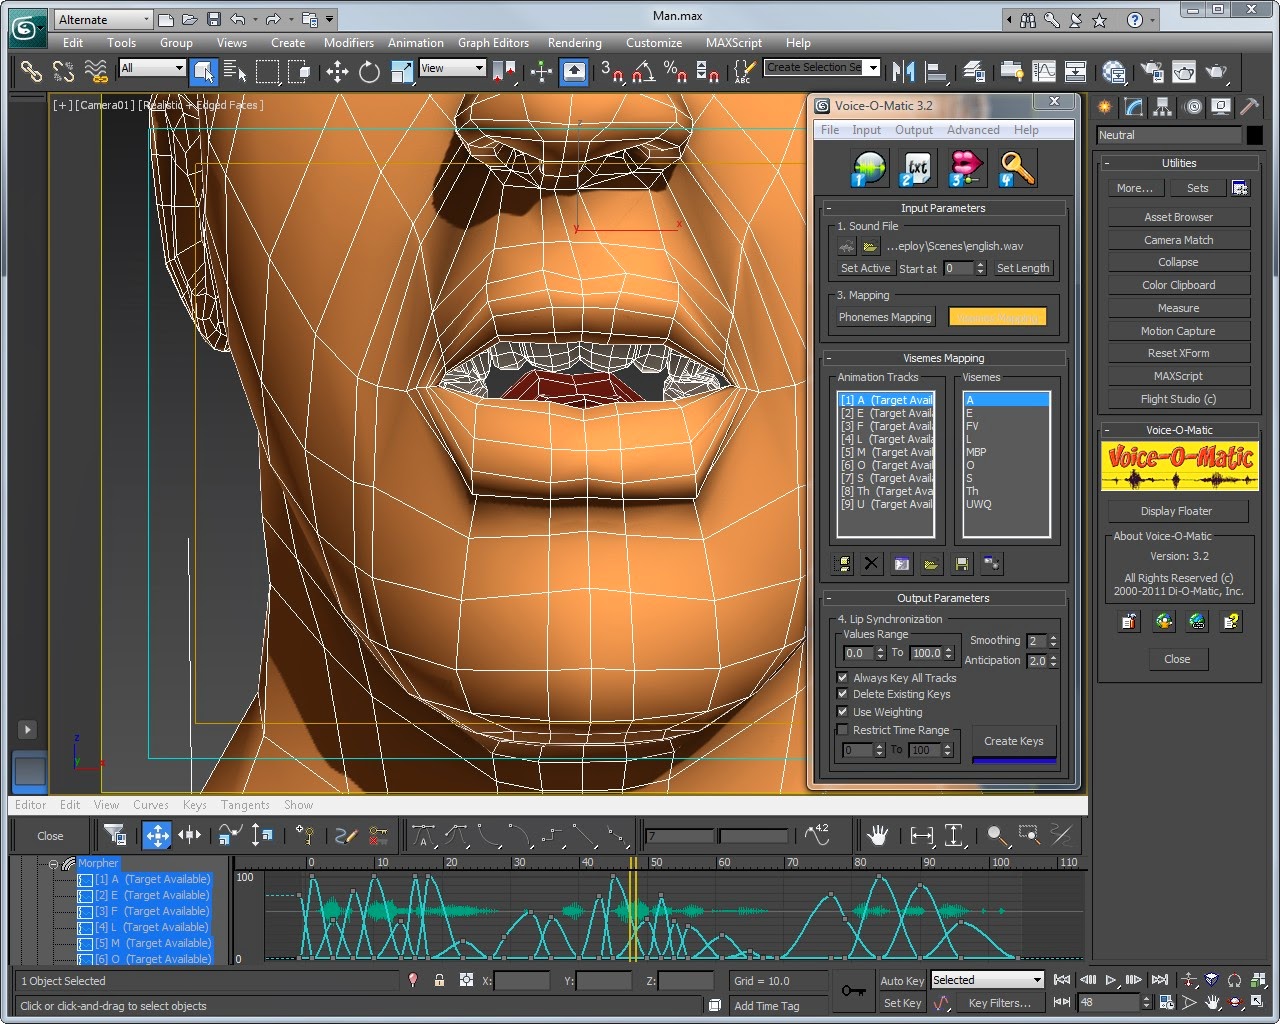Open the sound file browse folder icon

869,246
